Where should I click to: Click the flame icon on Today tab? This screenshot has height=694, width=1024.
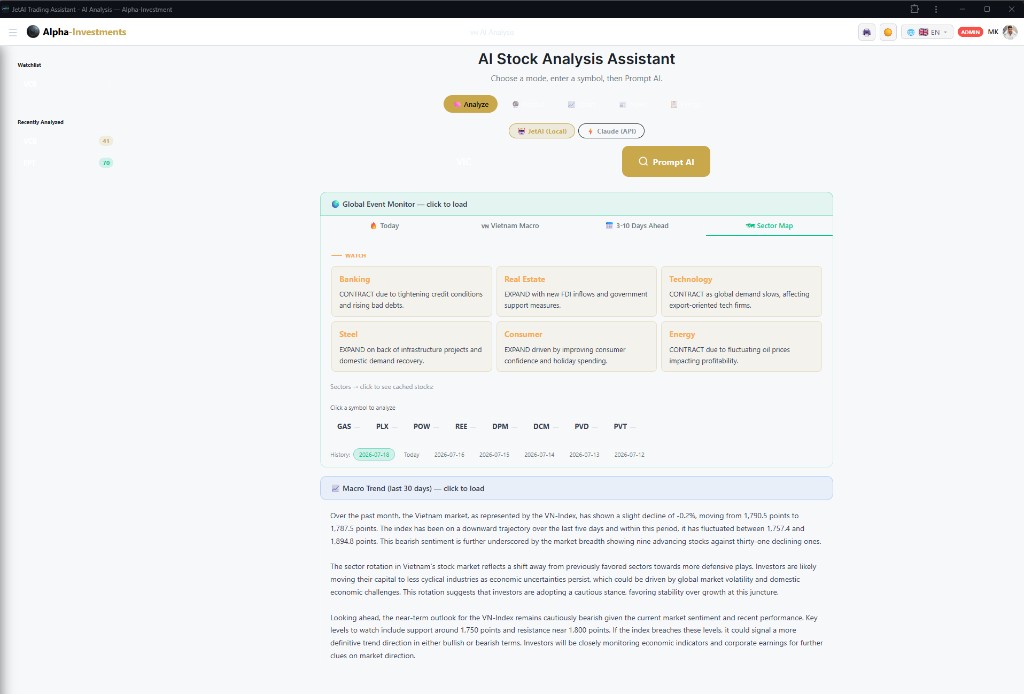(374, 225)
